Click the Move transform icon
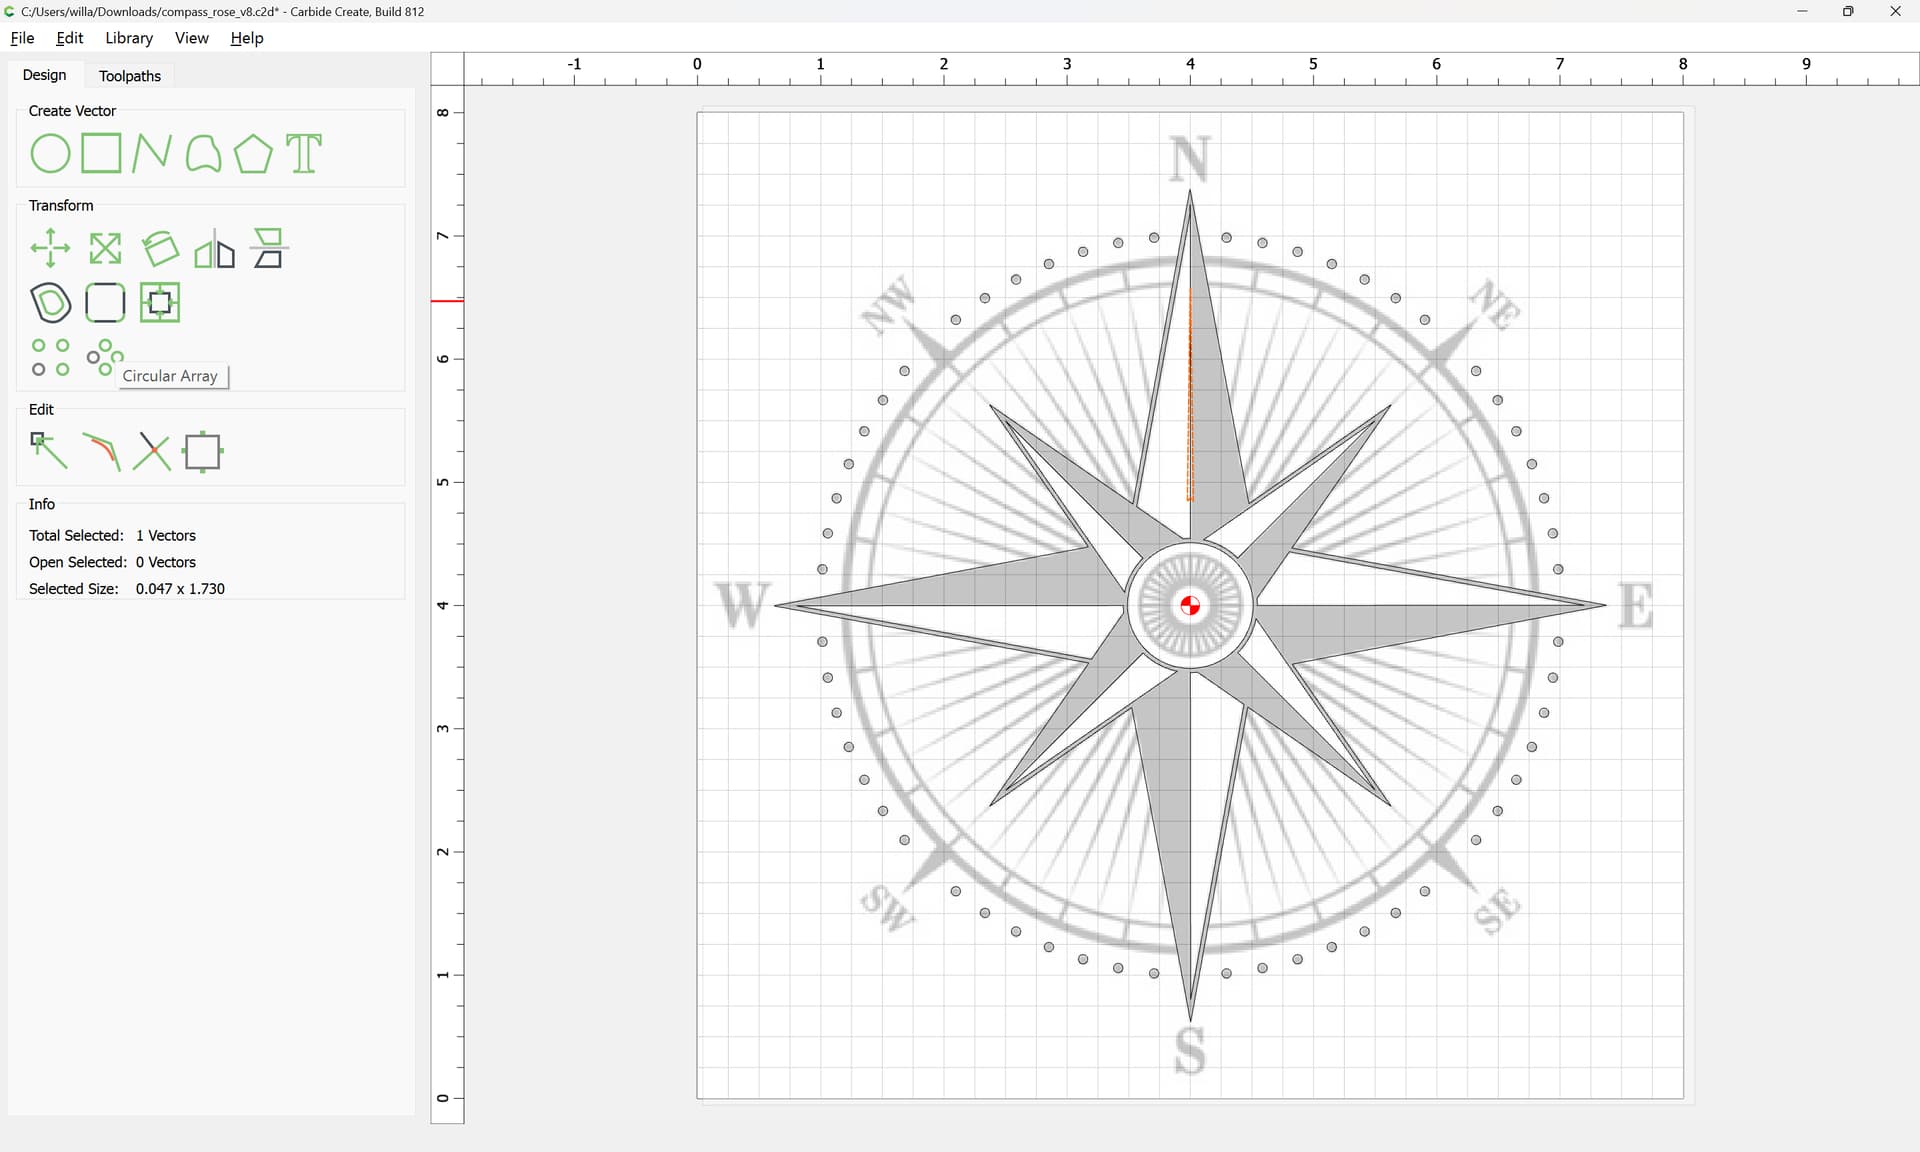The width and height of the screenshot is (1920, 1152). coord(50,248)
